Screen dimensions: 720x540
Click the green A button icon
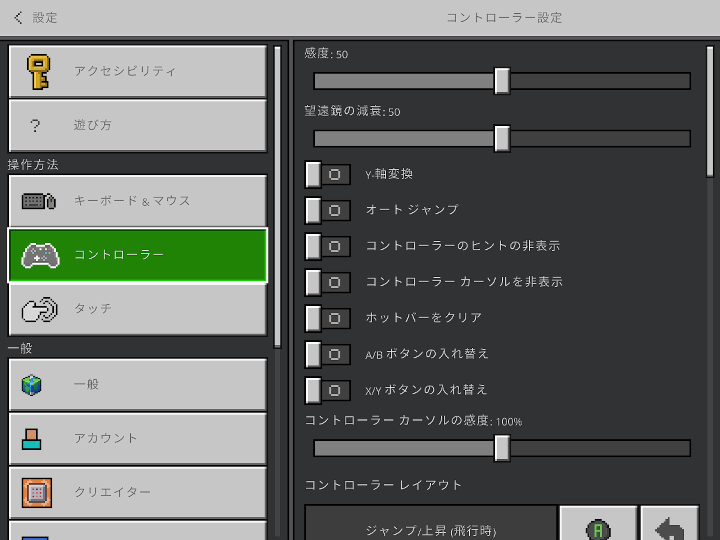tap(598, 529)
